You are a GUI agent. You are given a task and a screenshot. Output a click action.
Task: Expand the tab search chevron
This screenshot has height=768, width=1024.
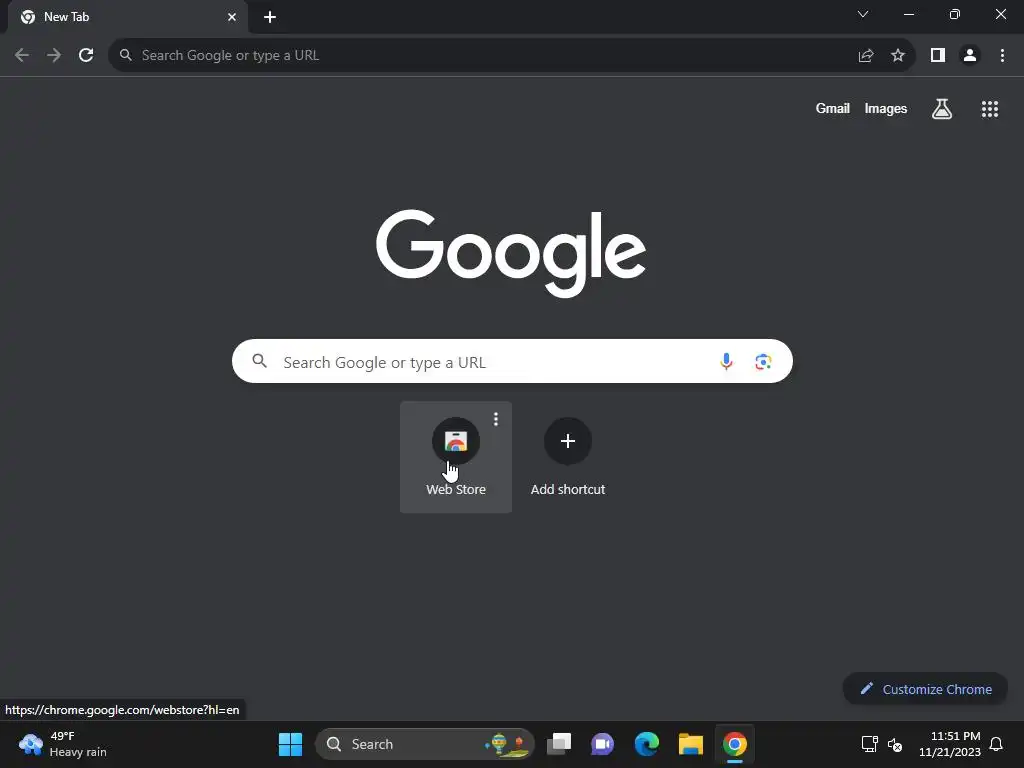tap(863, 14)
